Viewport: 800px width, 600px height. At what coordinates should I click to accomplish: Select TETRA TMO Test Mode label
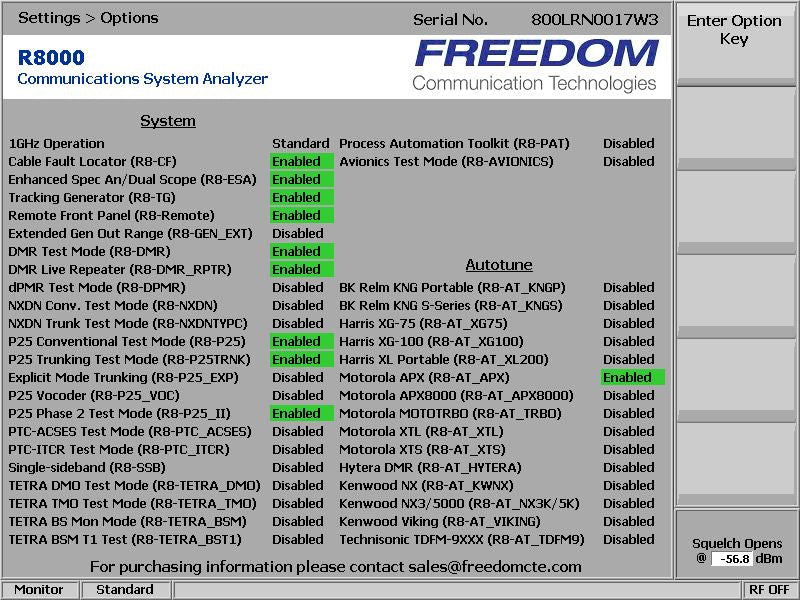pyautogui.click(x=132, y=504)
